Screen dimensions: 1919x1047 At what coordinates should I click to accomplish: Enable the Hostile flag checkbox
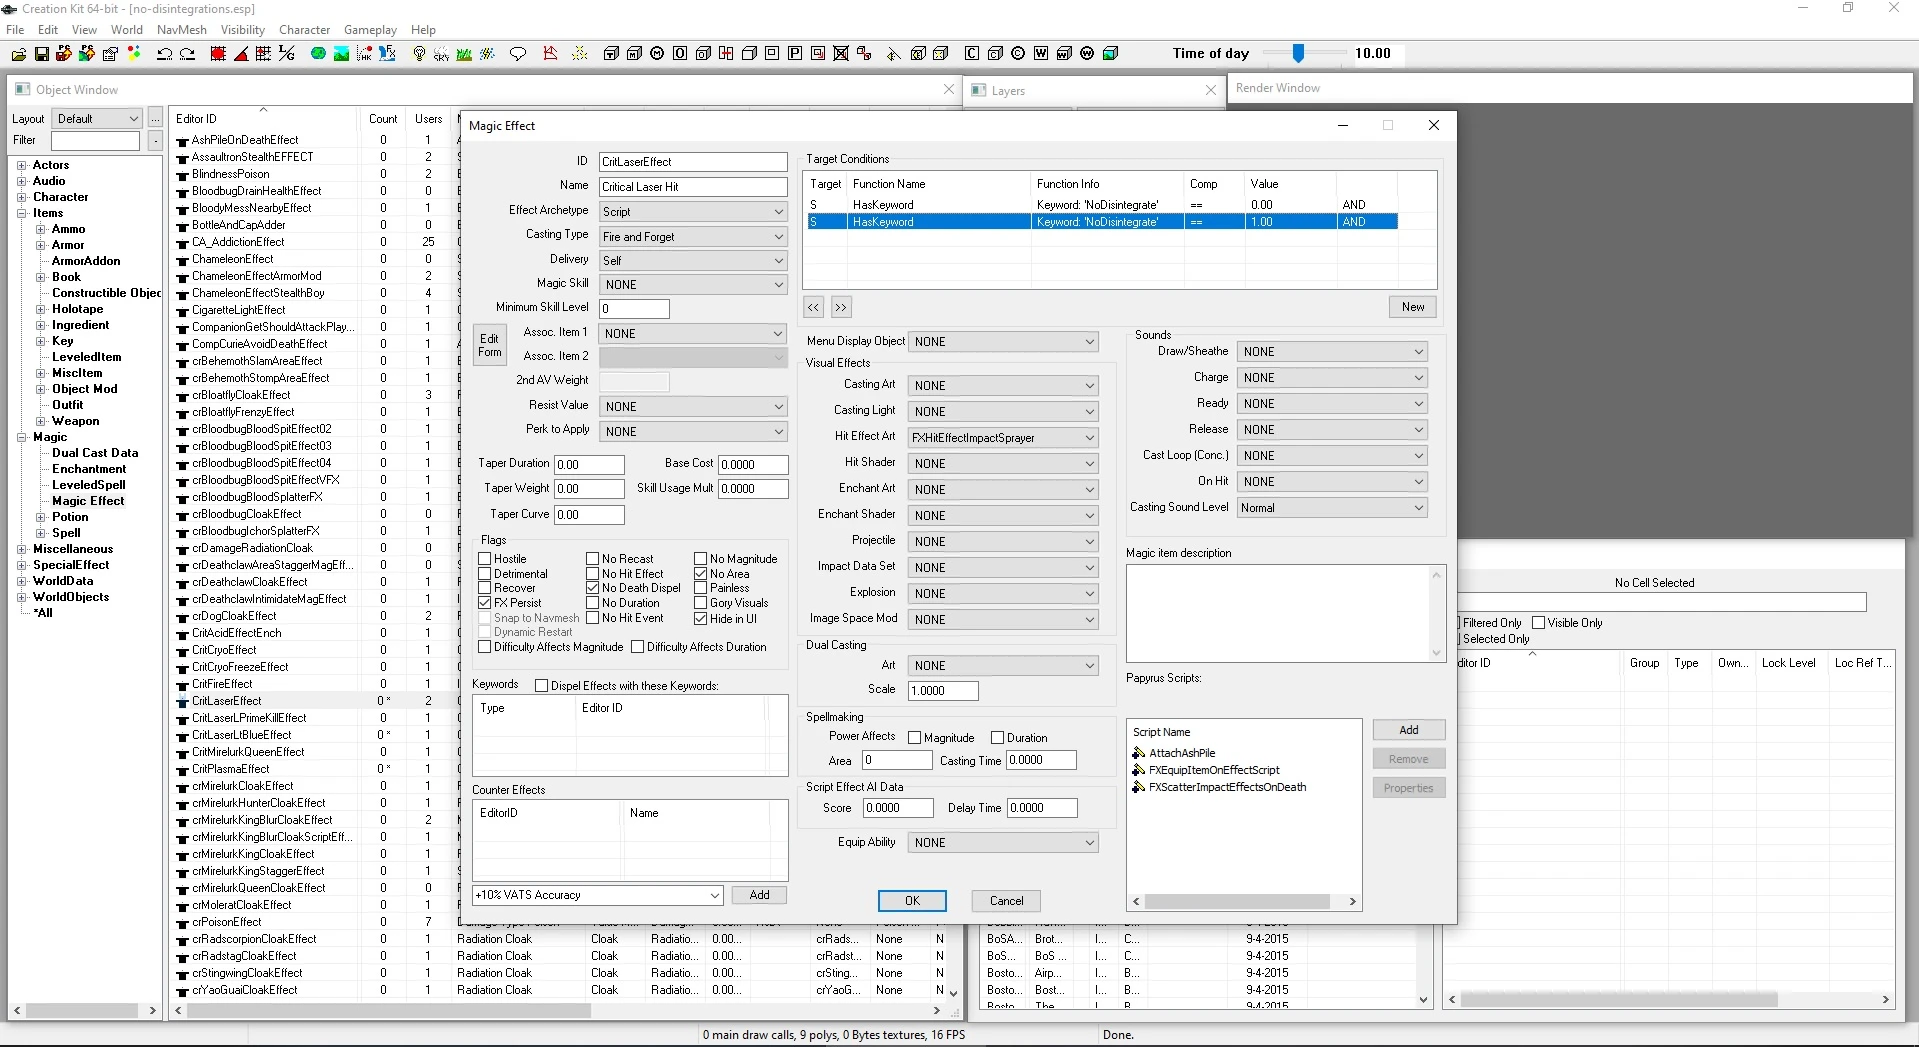coord(485,559)
